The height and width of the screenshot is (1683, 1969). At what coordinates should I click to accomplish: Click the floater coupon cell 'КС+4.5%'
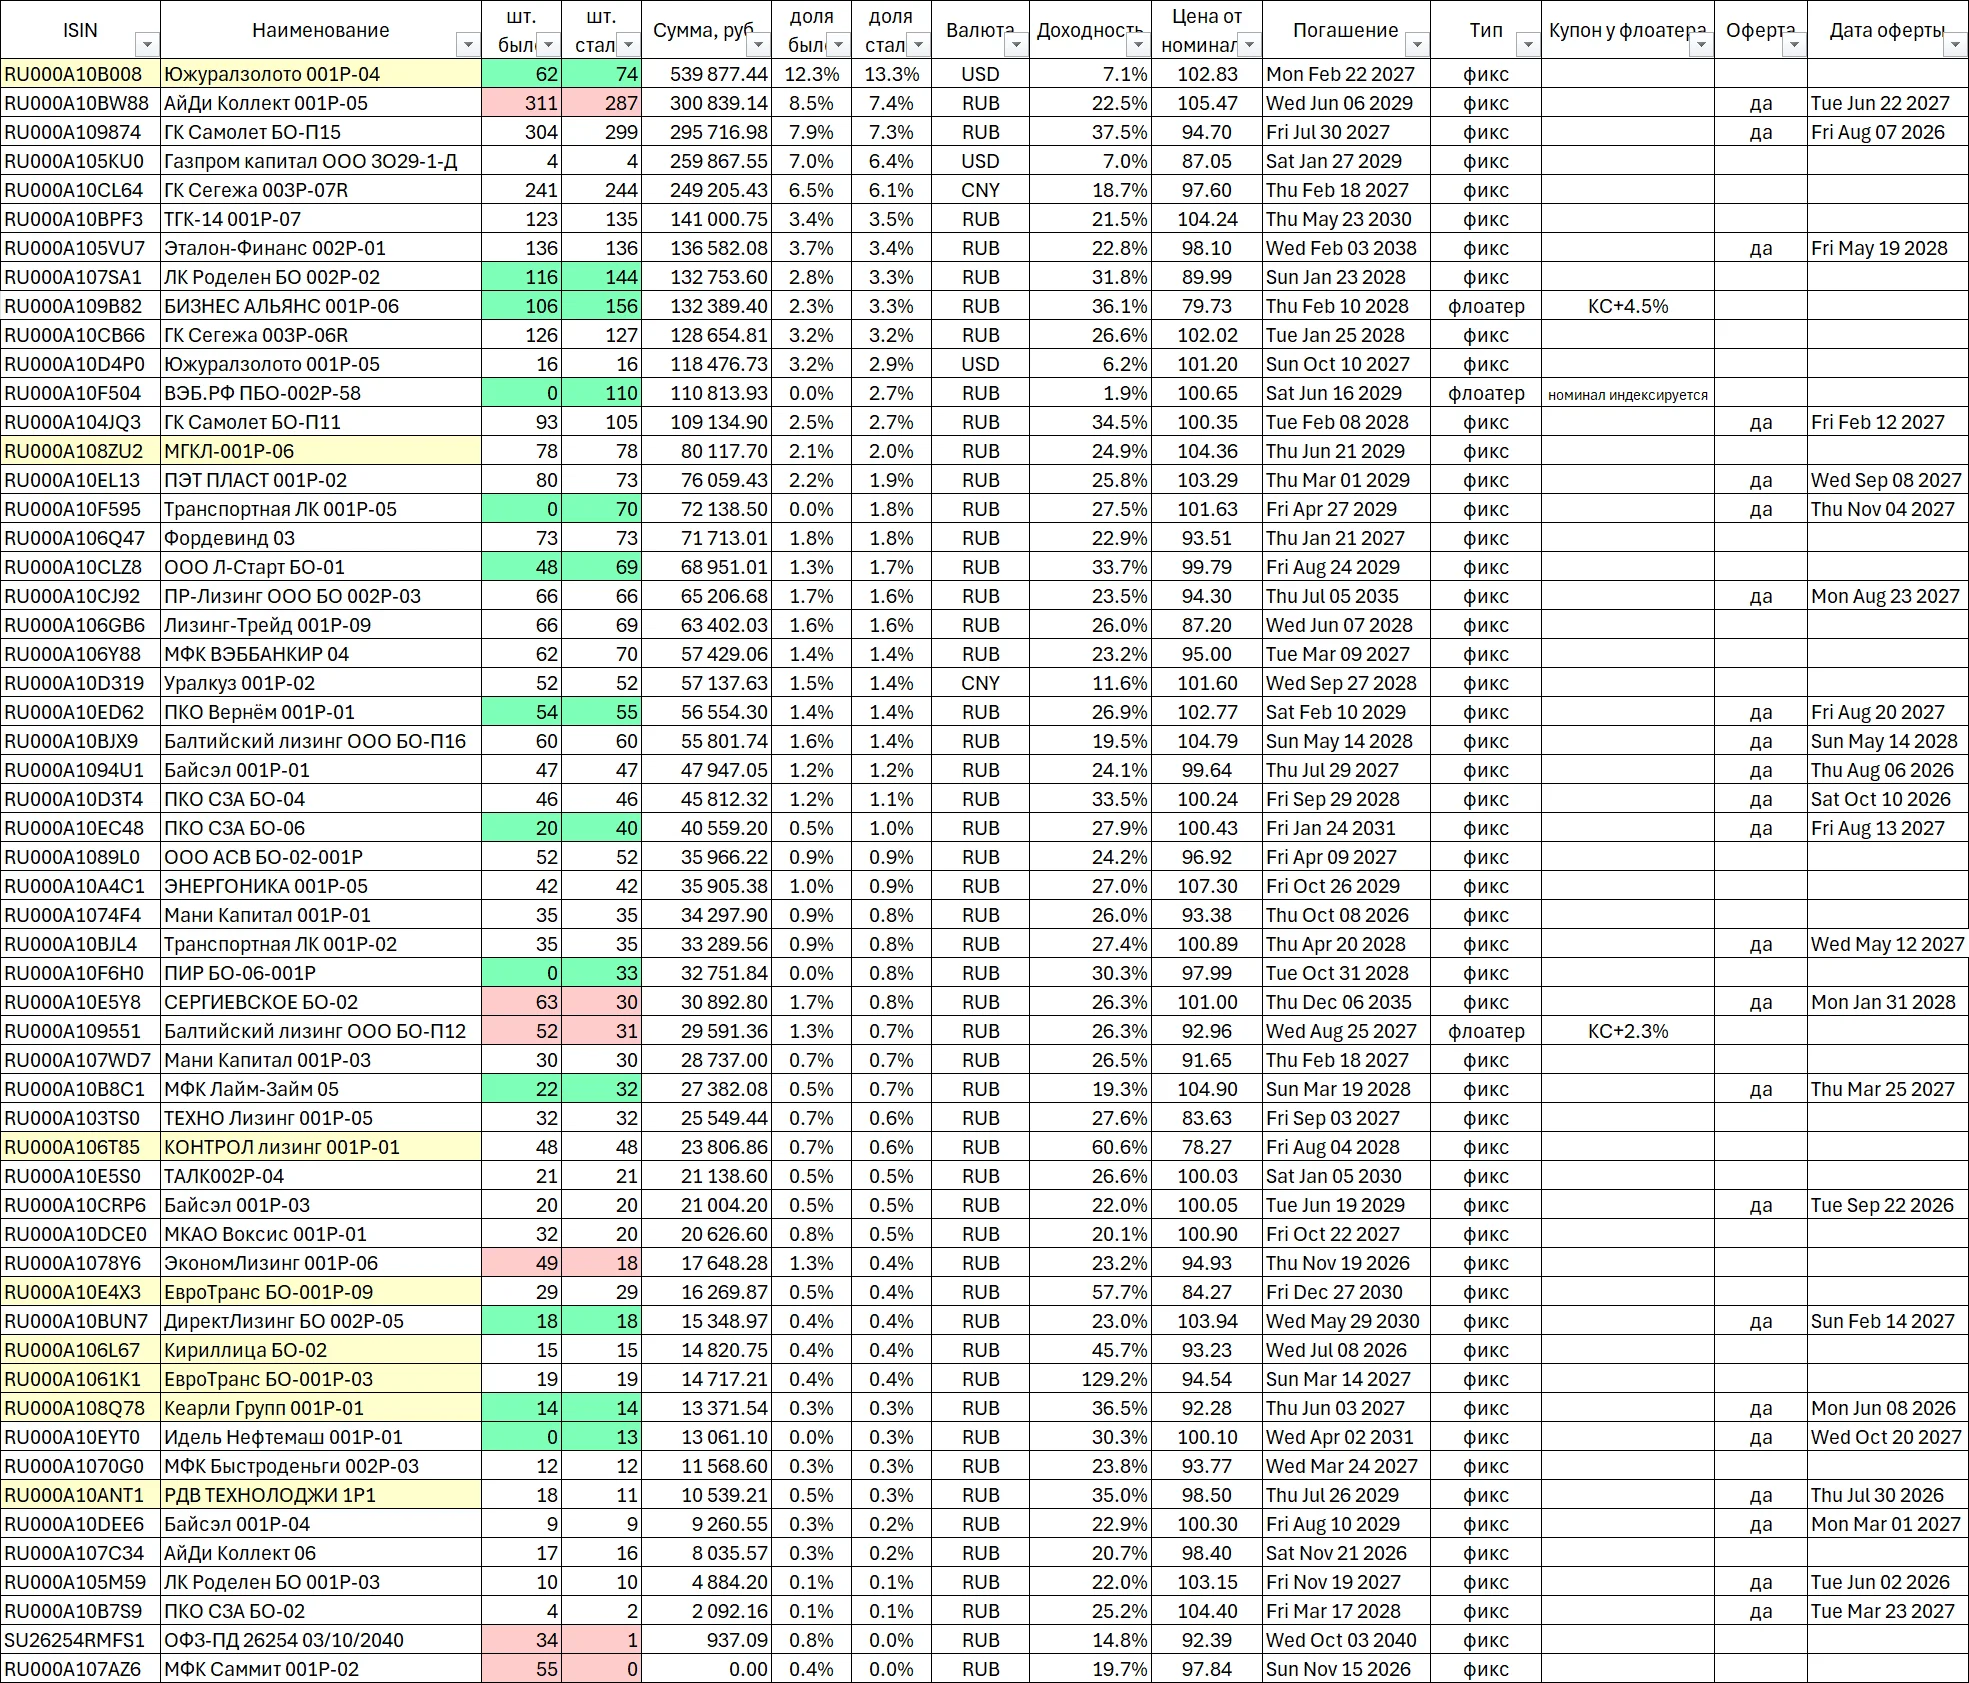coord(1628,306)
